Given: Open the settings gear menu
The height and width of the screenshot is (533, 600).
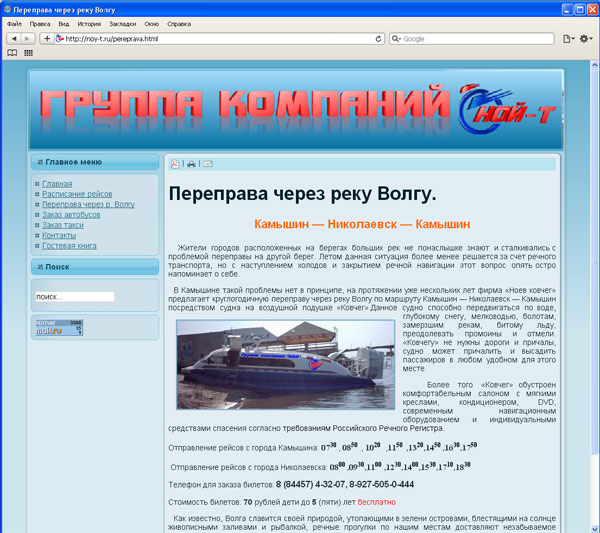Looking at the screenshot, I should click(x=585, y=39).
